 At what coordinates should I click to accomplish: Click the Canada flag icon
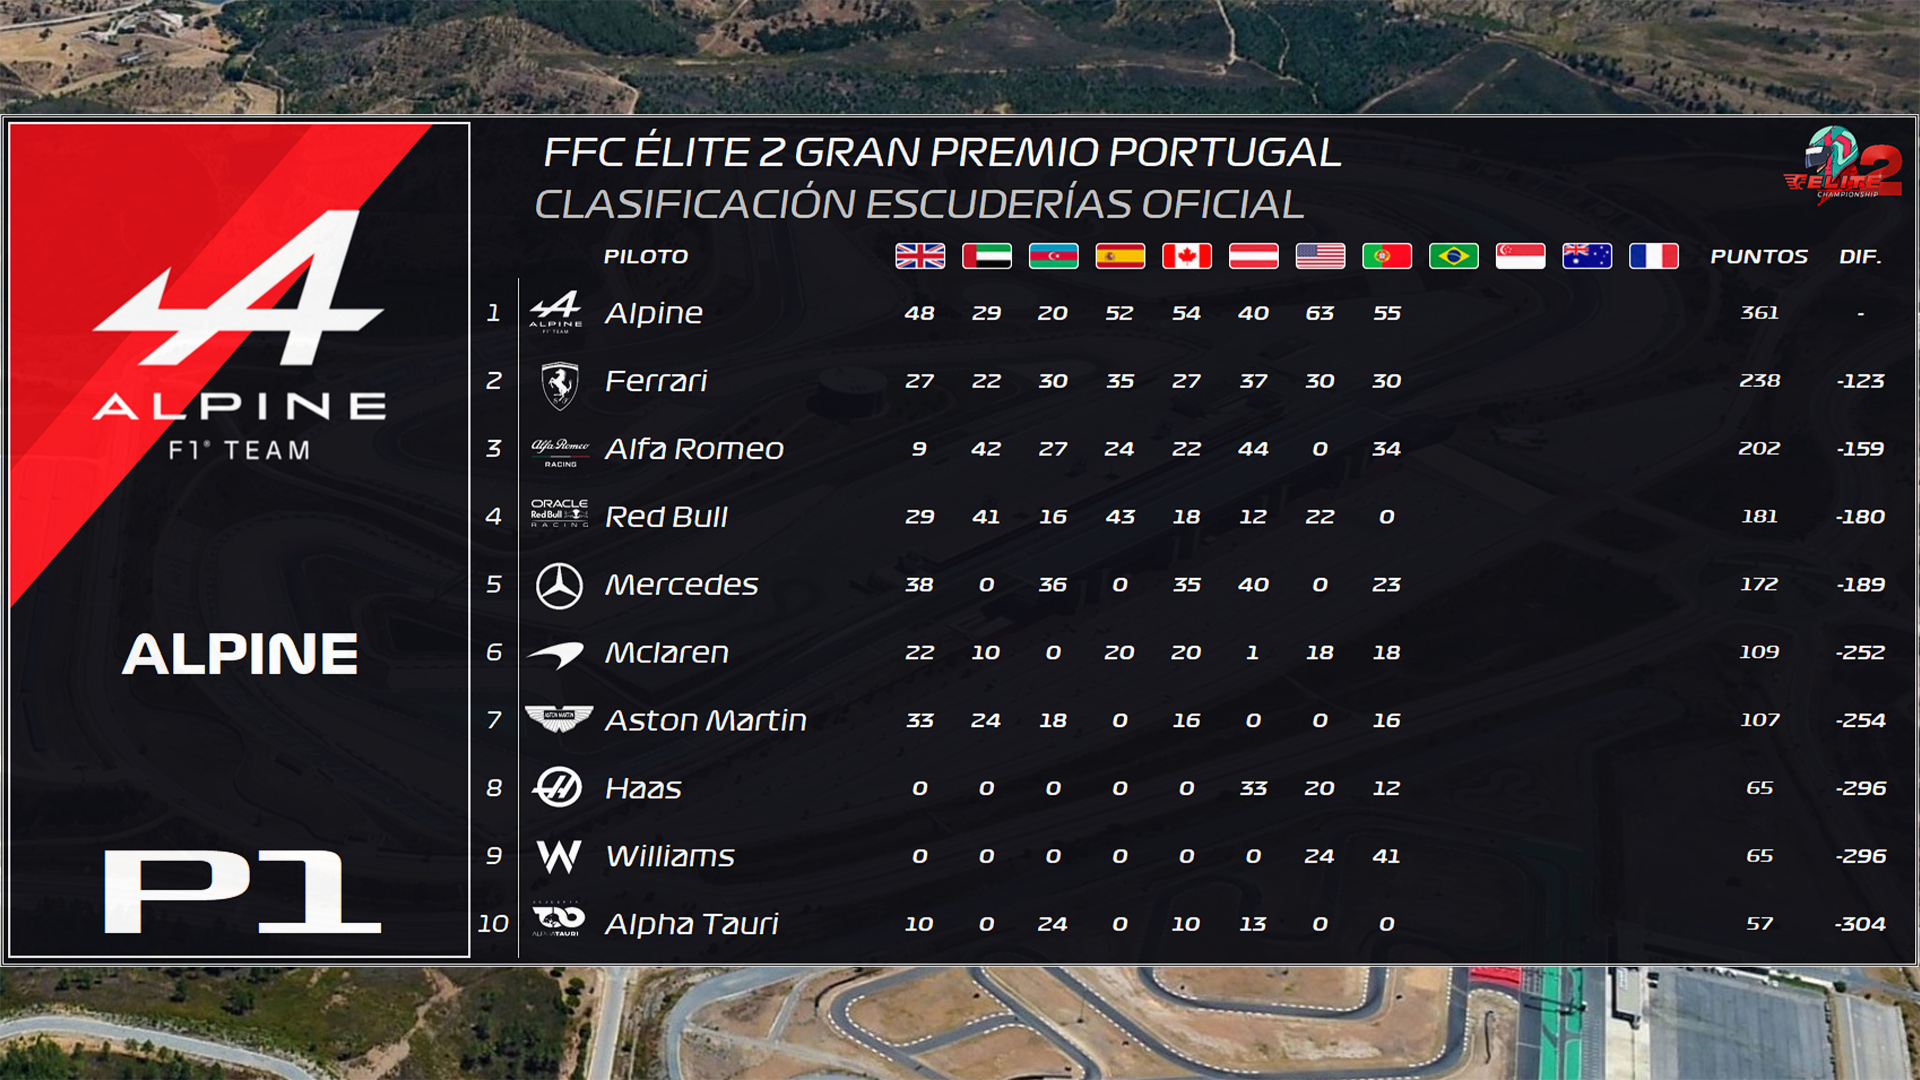1187,256
